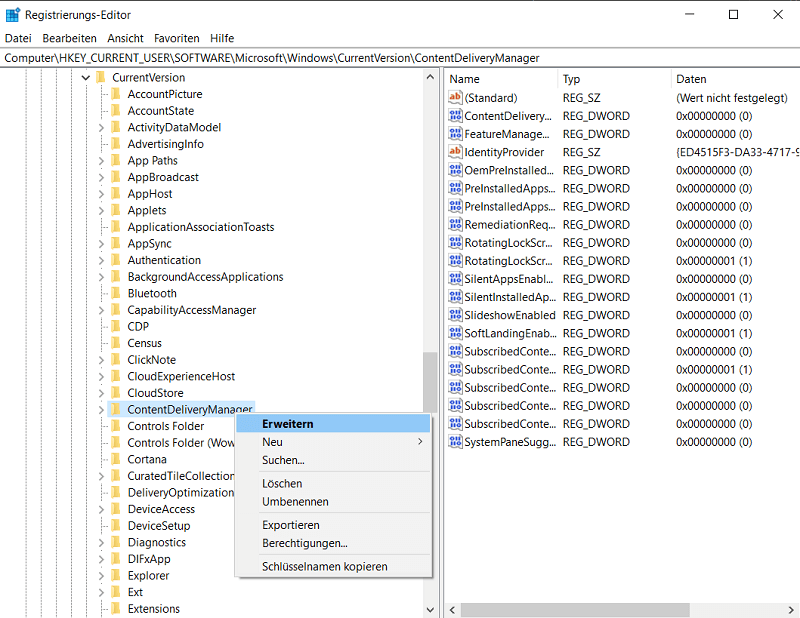Click the ApplicationAssociationToasts folder icon
Screen dimensions: 800x618
[x=116, y=227]
